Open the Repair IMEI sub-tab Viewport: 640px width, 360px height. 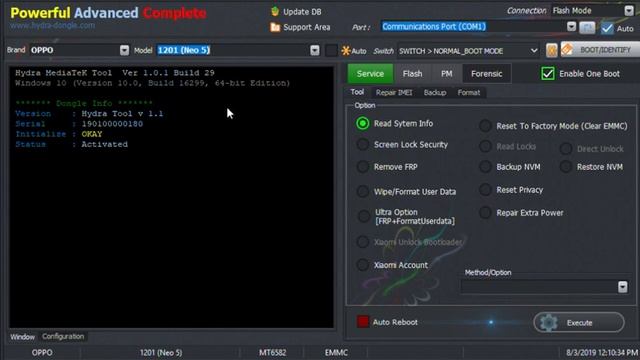[x=394, y=93]
